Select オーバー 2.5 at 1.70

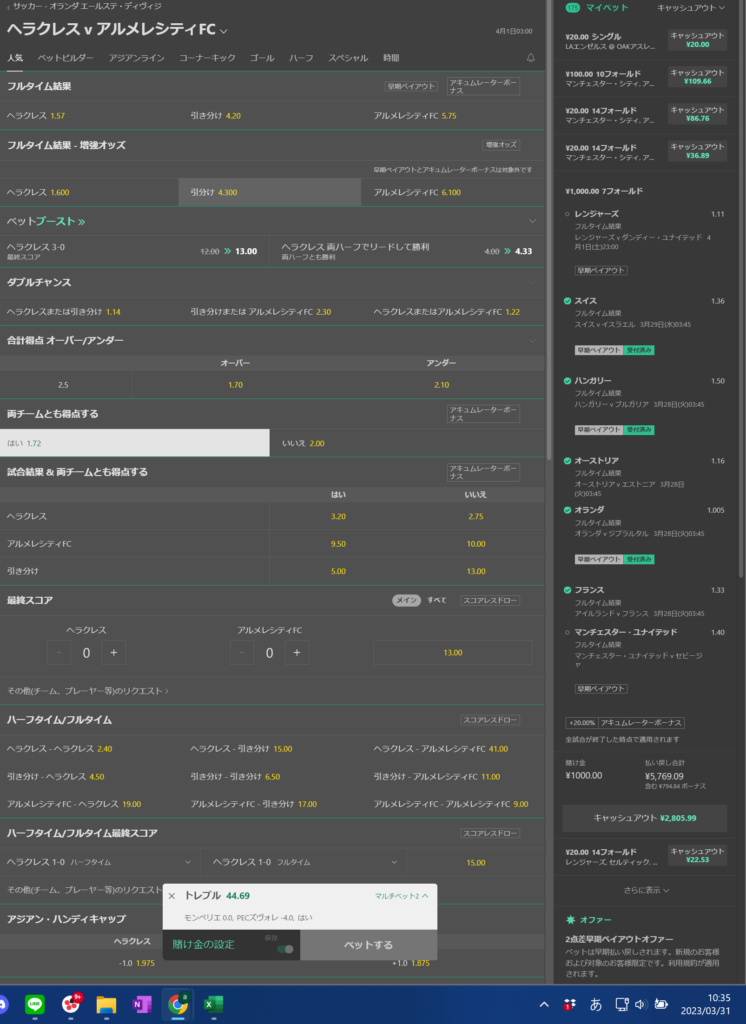pyautogui.click(x=235, y=385)
